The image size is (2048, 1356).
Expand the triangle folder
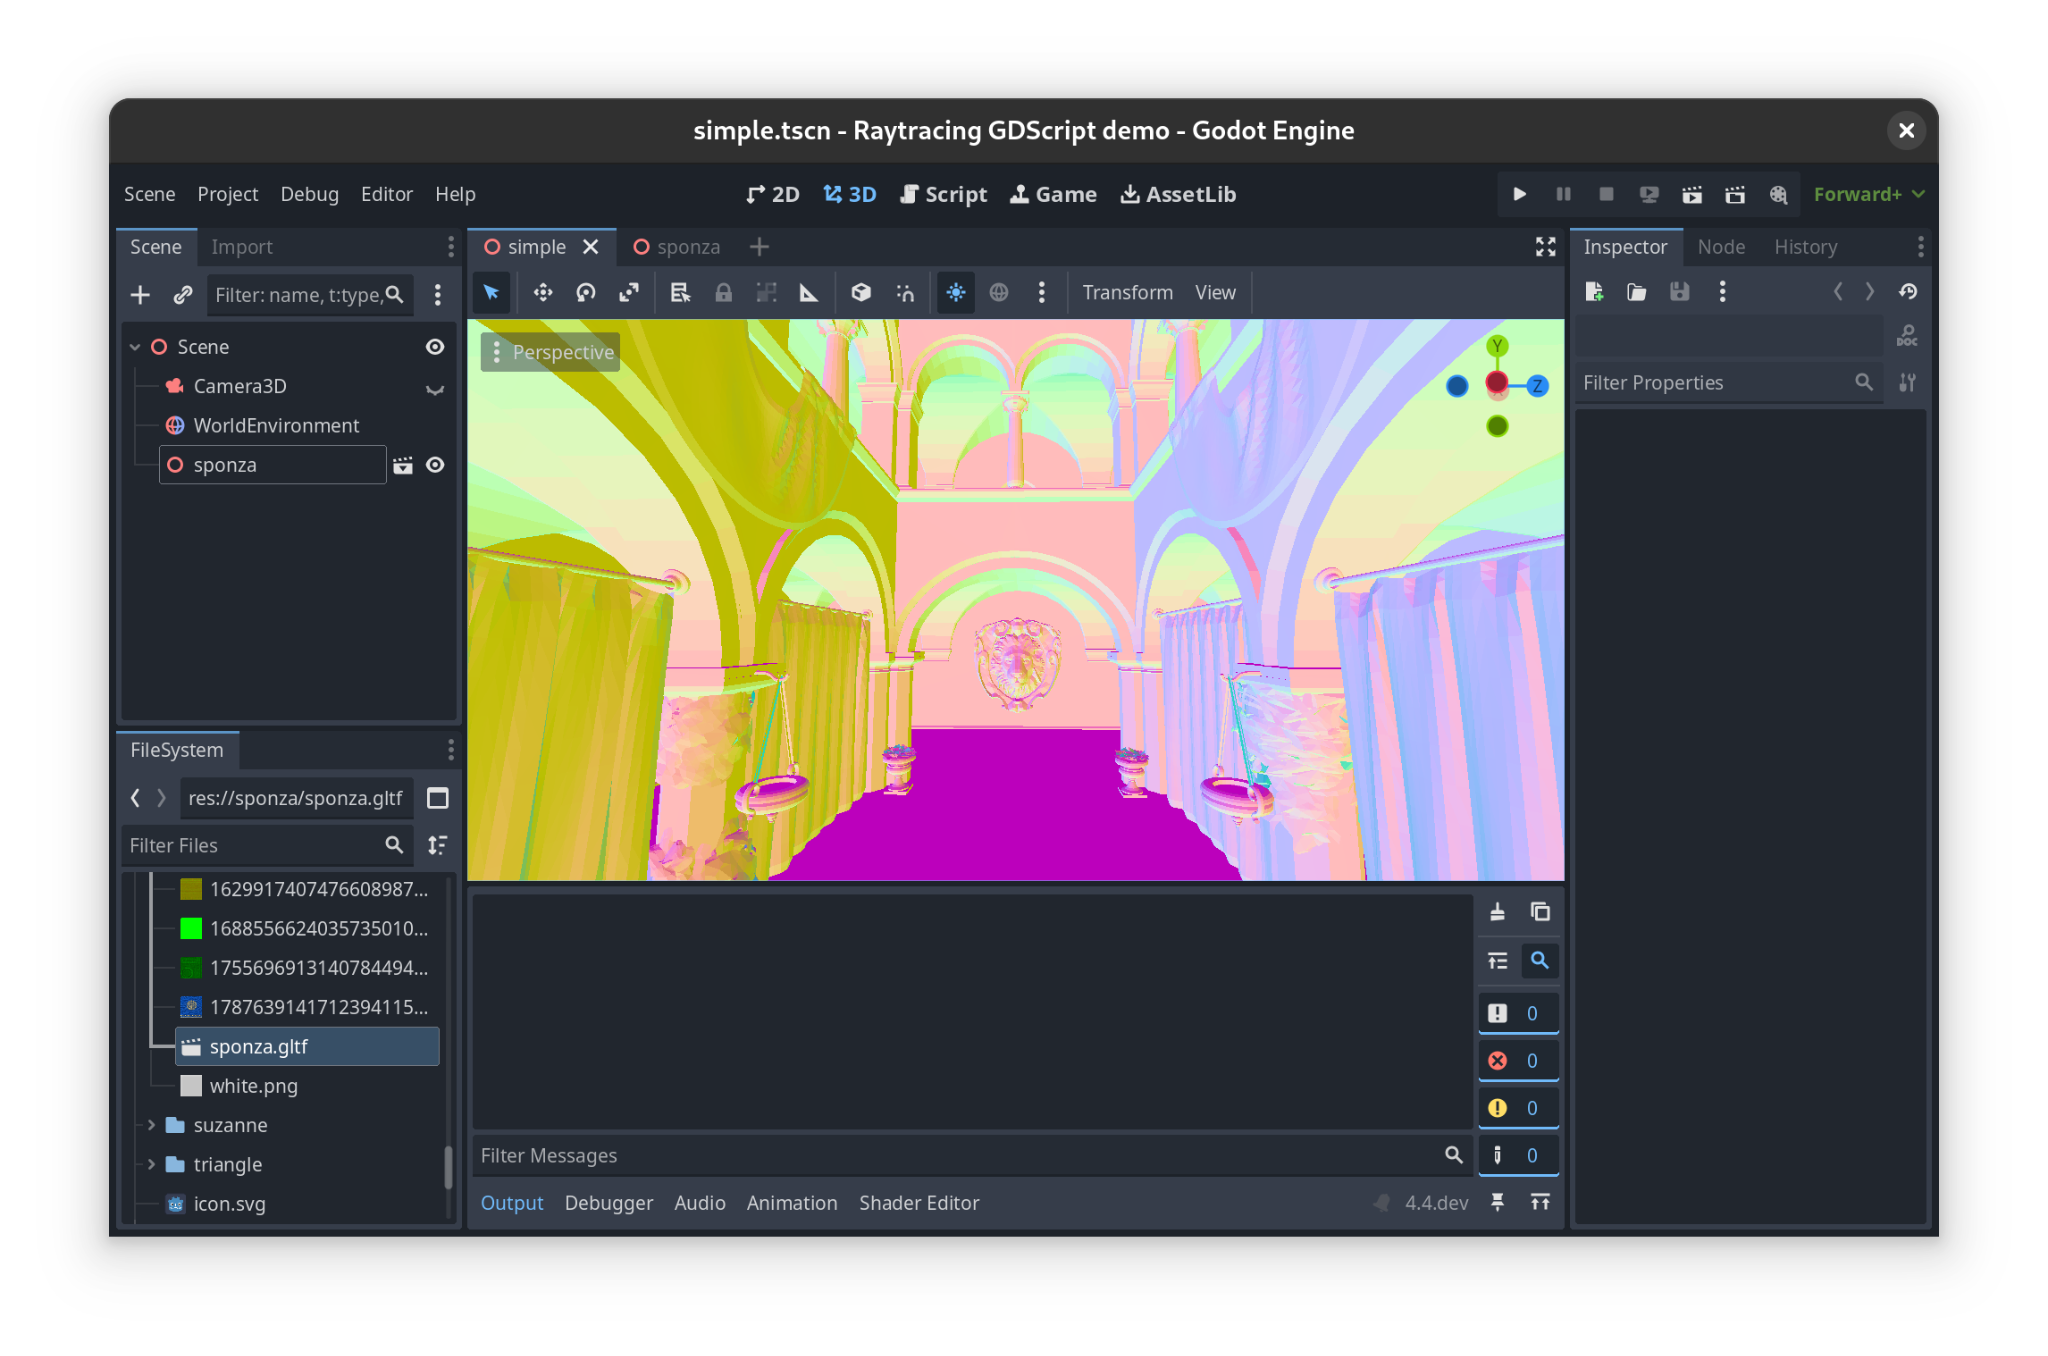151,1165
